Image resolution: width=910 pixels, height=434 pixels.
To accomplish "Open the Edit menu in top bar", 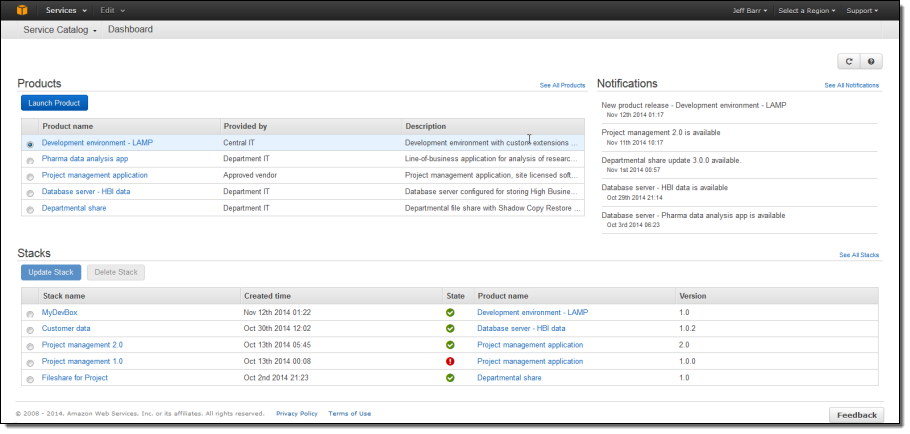I will click(x=112, y=10).
